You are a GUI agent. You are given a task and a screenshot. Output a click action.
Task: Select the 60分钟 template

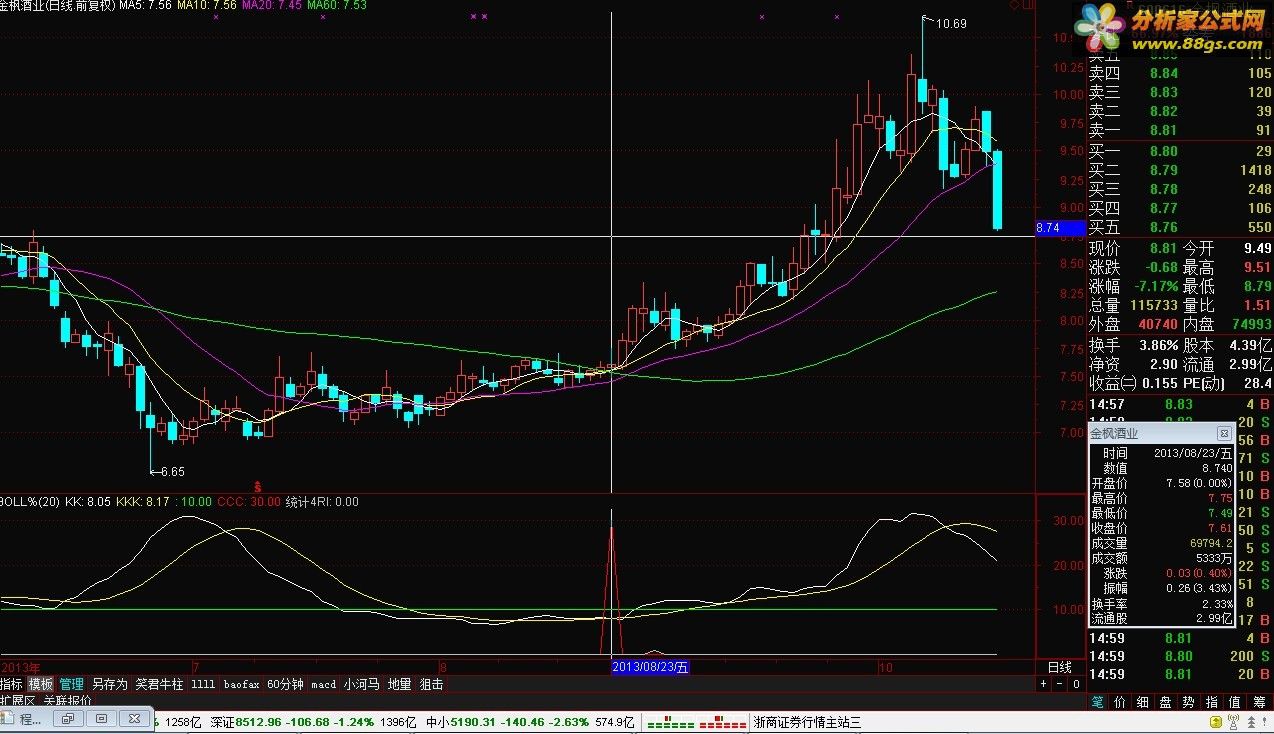pos(285,684)
